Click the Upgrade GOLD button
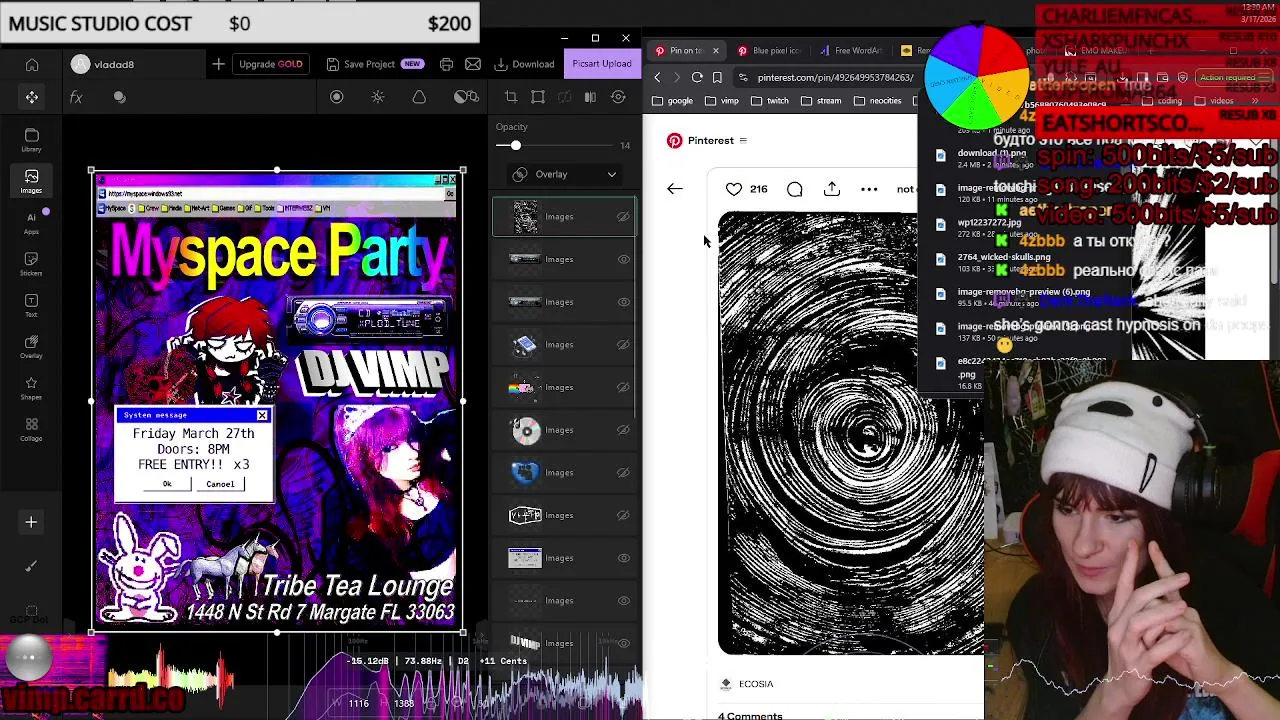The image size is (1280, 720). coord(270,64)
